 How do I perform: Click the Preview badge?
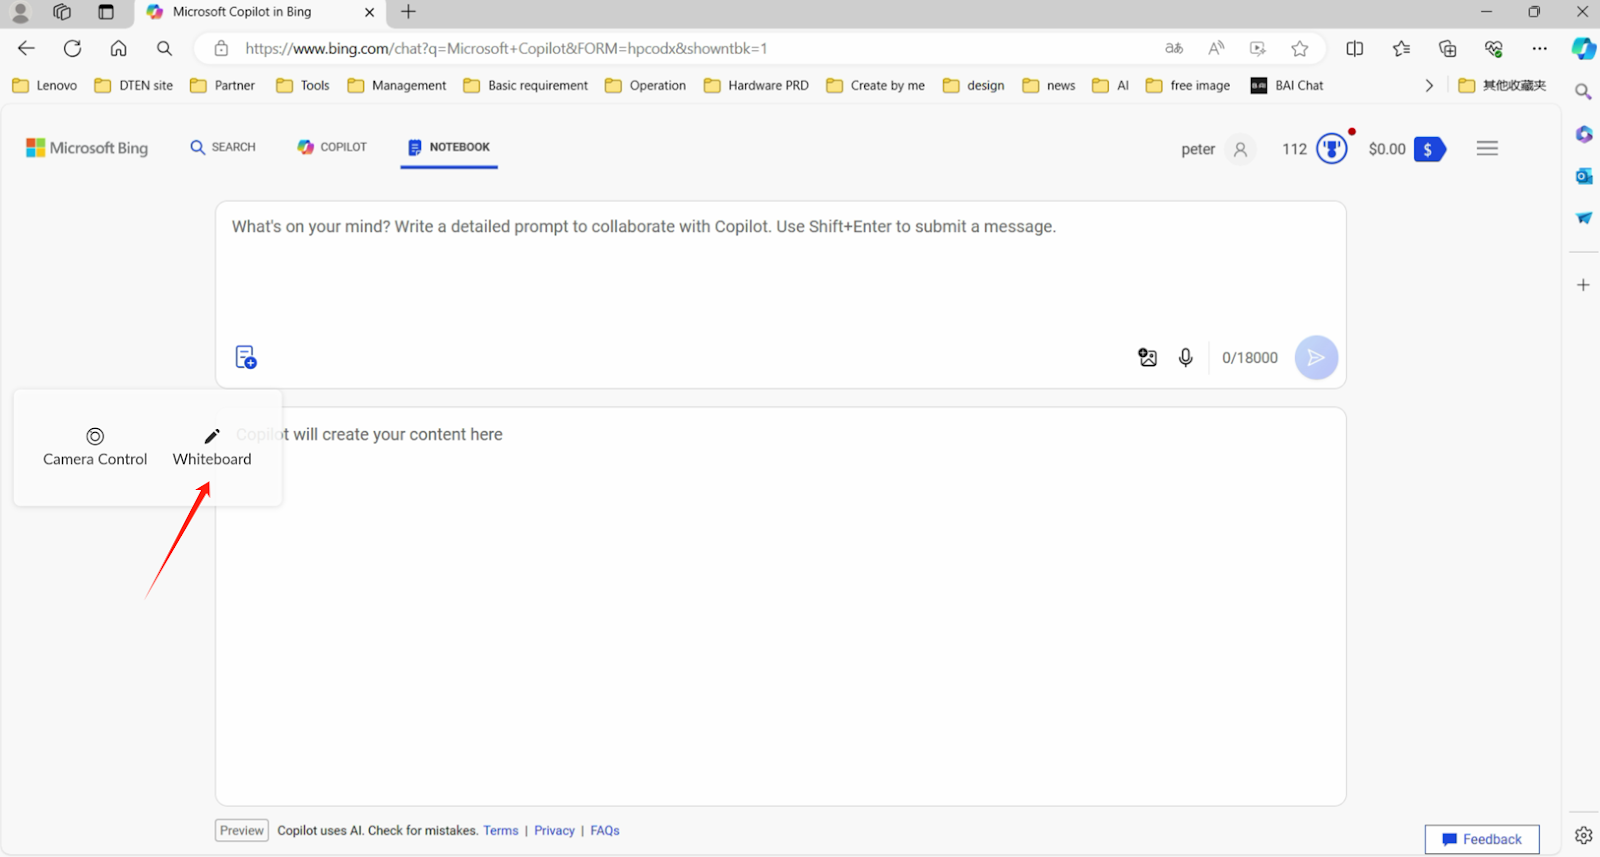point(242,830)
